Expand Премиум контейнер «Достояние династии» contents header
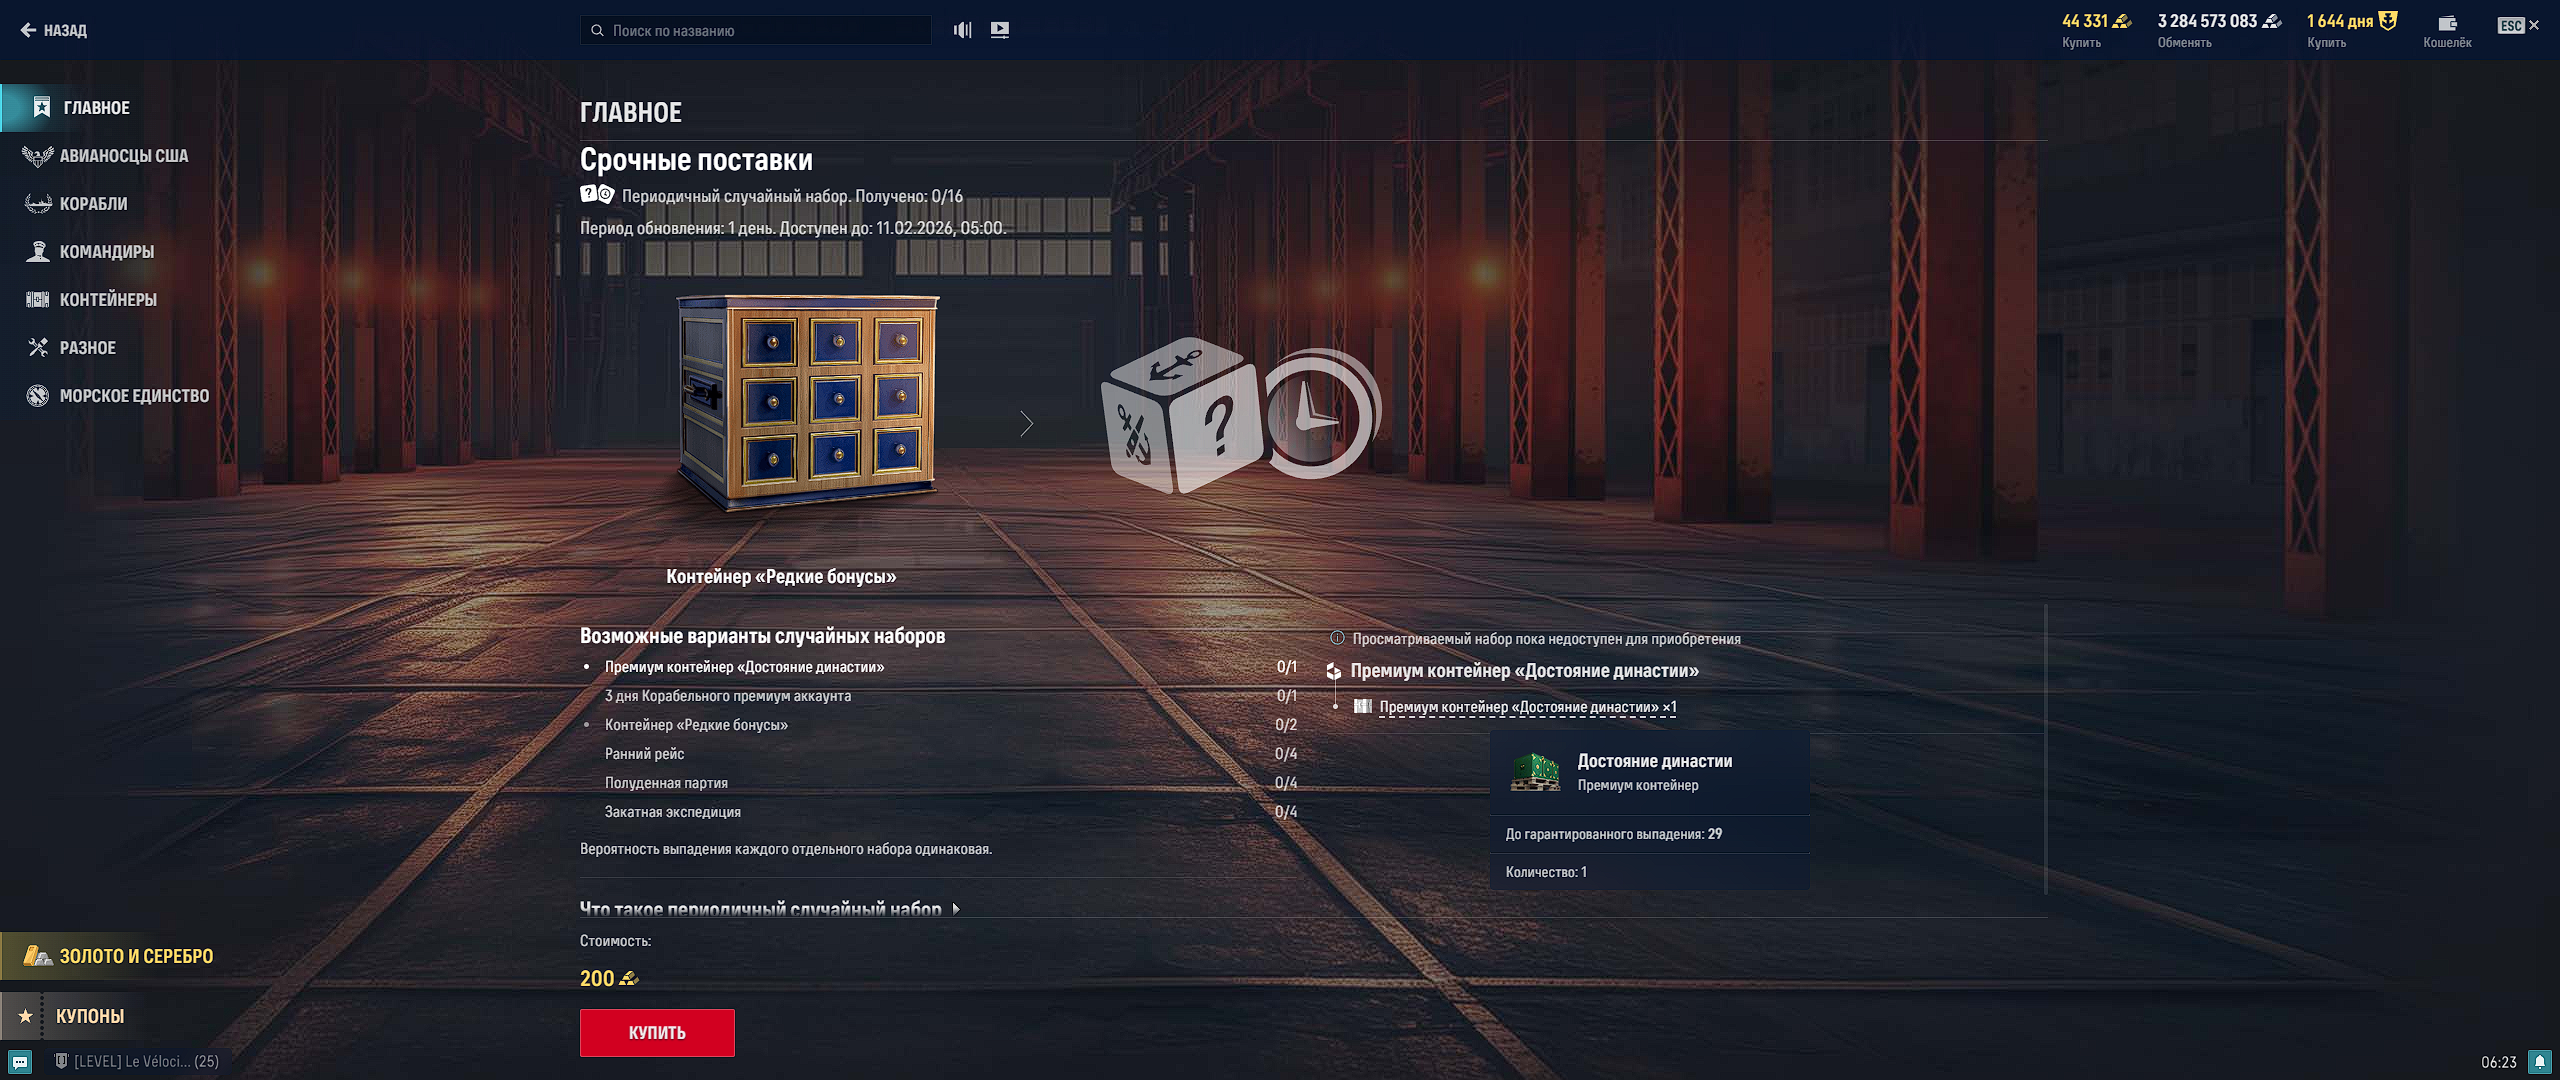Image resolution: width=2560 pixels, height=1080 pixels. [1523, 671]
